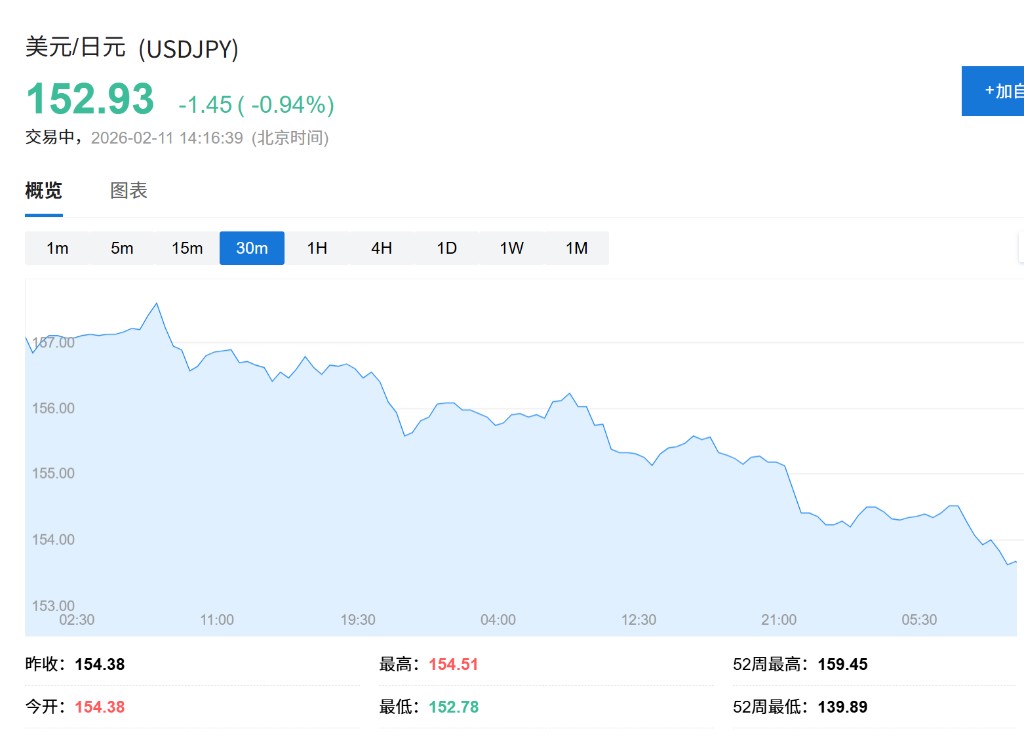
Task: Switch to the 概览 tab
Action: [x=43, y=191]
